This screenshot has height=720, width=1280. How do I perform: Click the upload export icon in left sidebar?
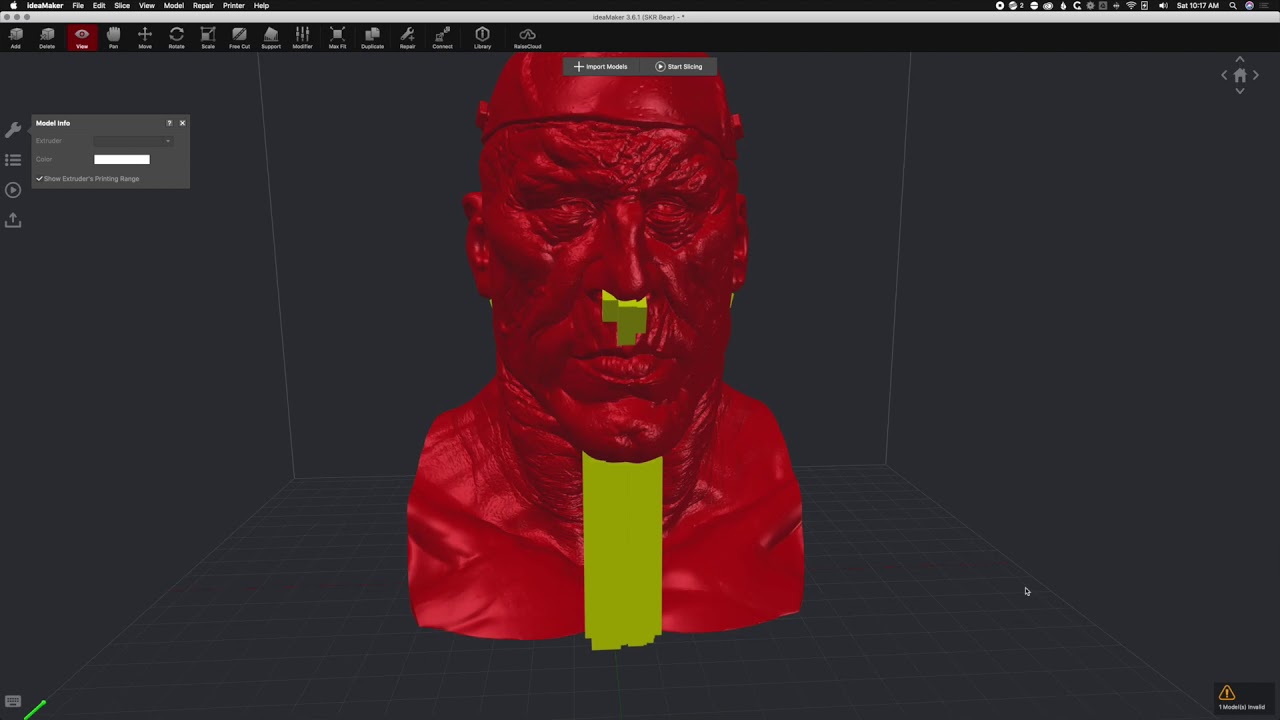tap(13, 220)
